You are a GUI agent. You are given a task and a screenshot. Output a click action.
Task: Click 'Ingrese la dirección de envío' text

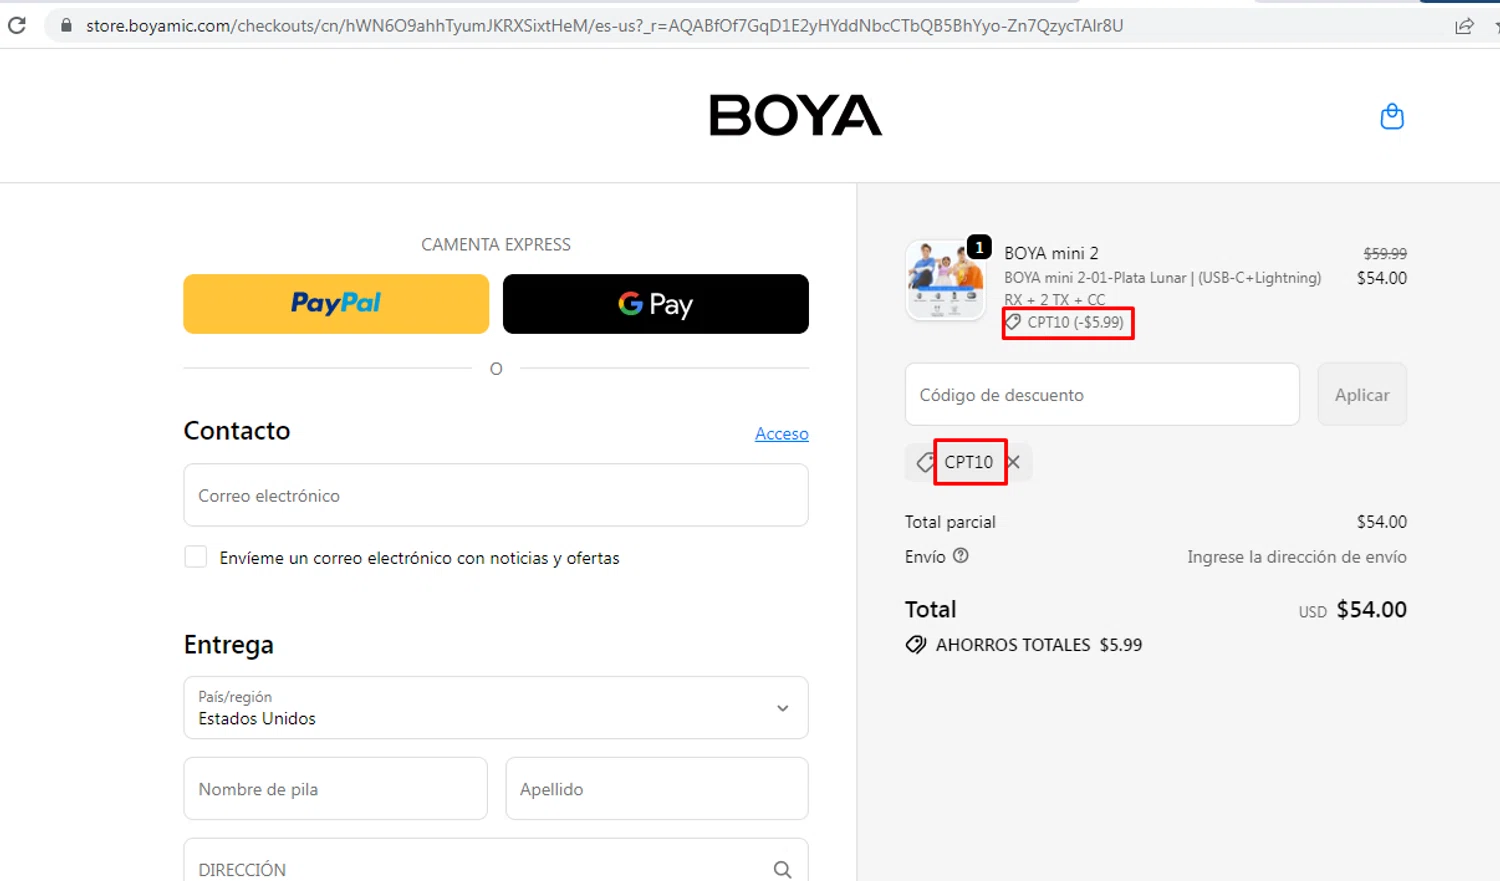tap(1297, 557)
